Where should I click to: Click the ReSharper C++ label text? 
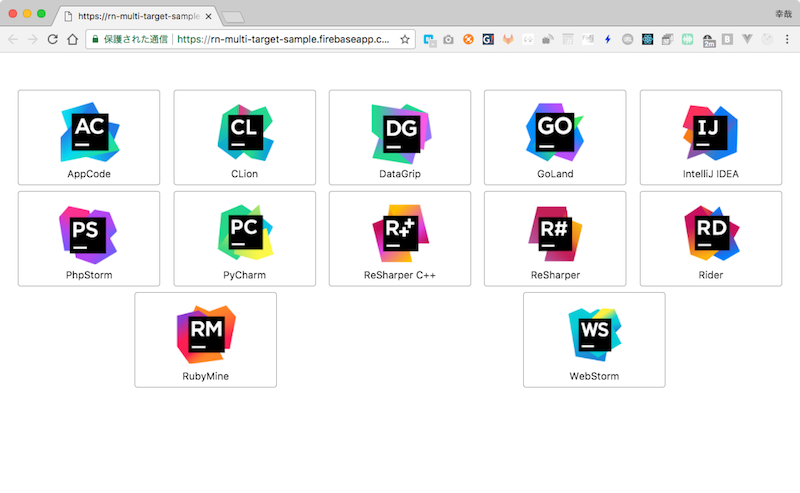[x=400, y=275]
